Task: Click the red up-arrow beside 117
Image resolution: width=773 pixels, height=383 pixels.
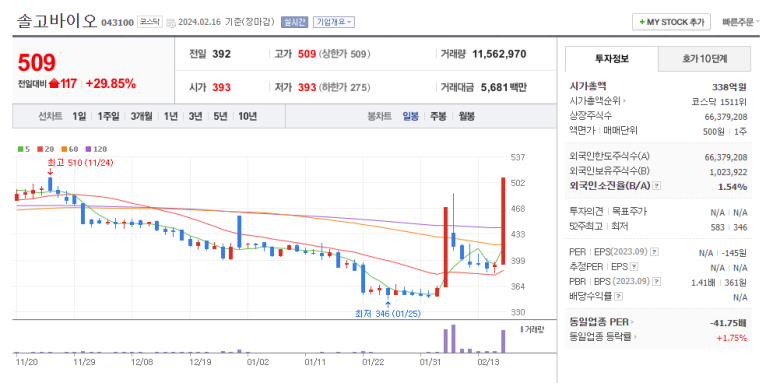Action: [54, 84]
